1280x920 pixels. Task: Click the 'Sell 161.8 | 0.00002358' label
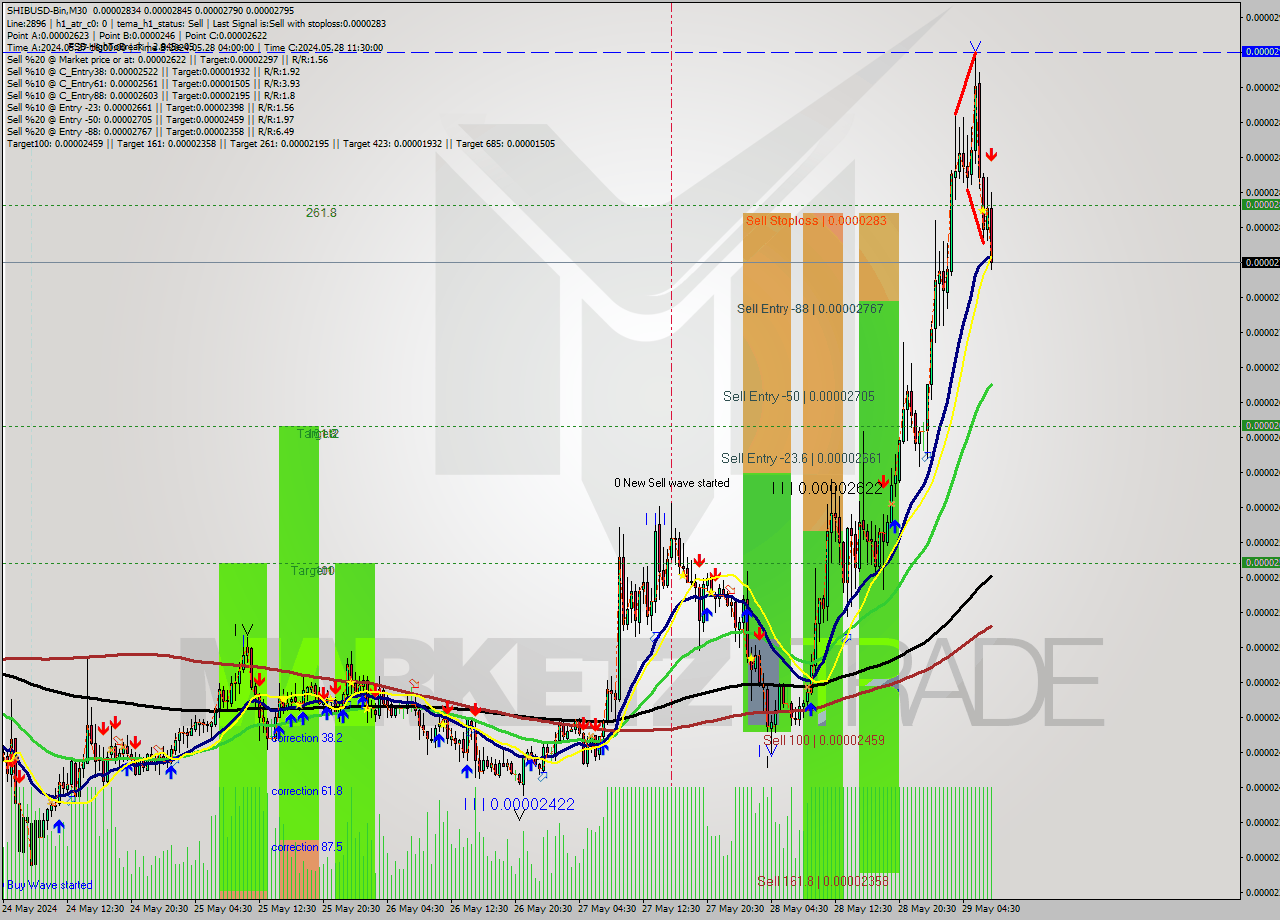click(822, 881)
